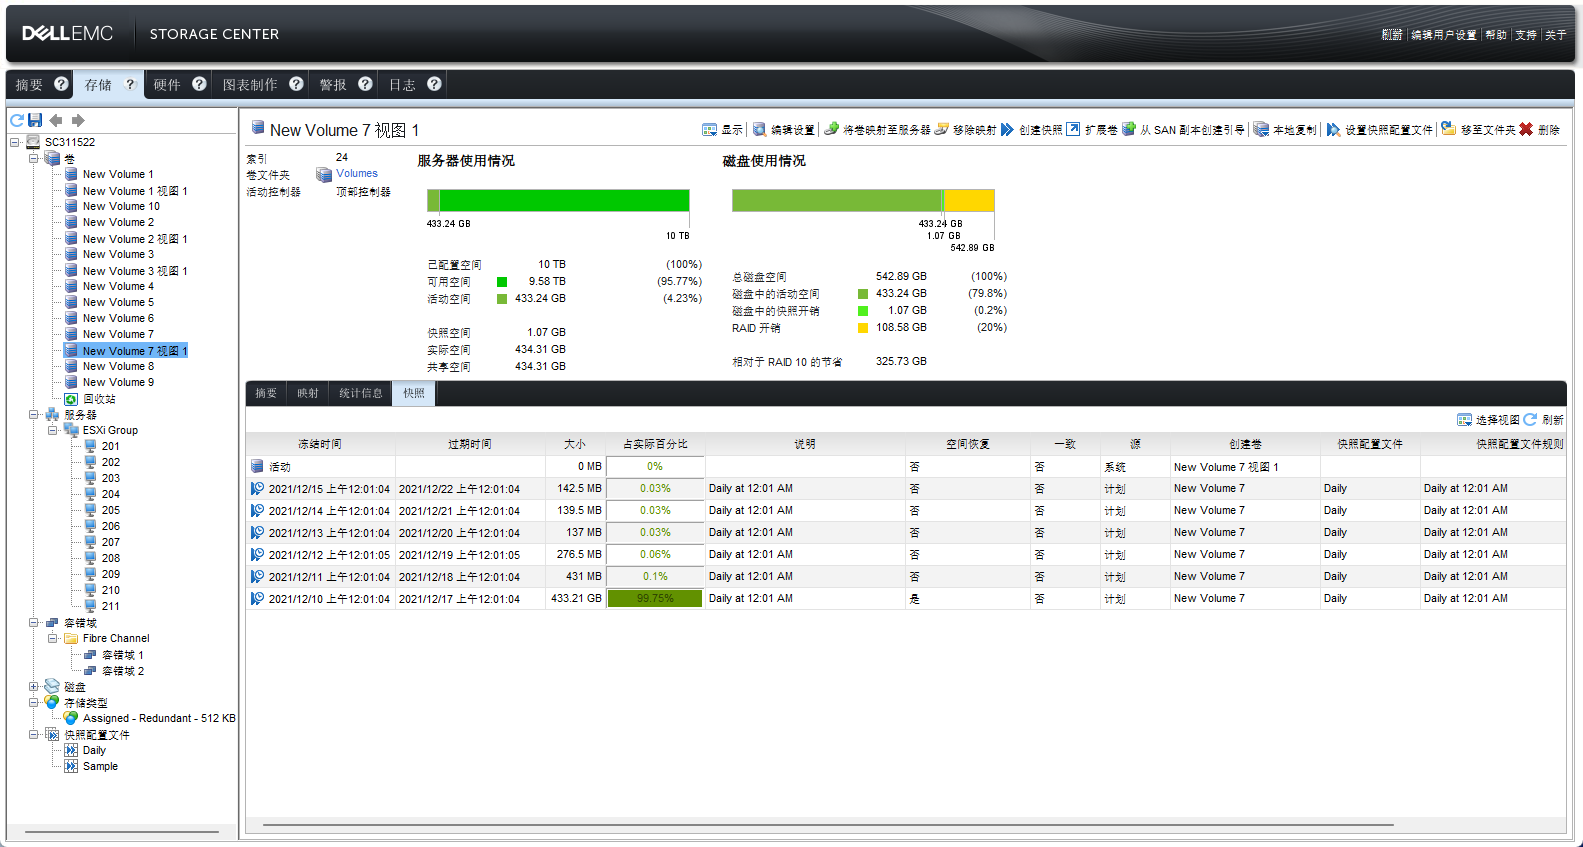
Task: Click the 显示 toolbar button
Action: coord(722,130)
